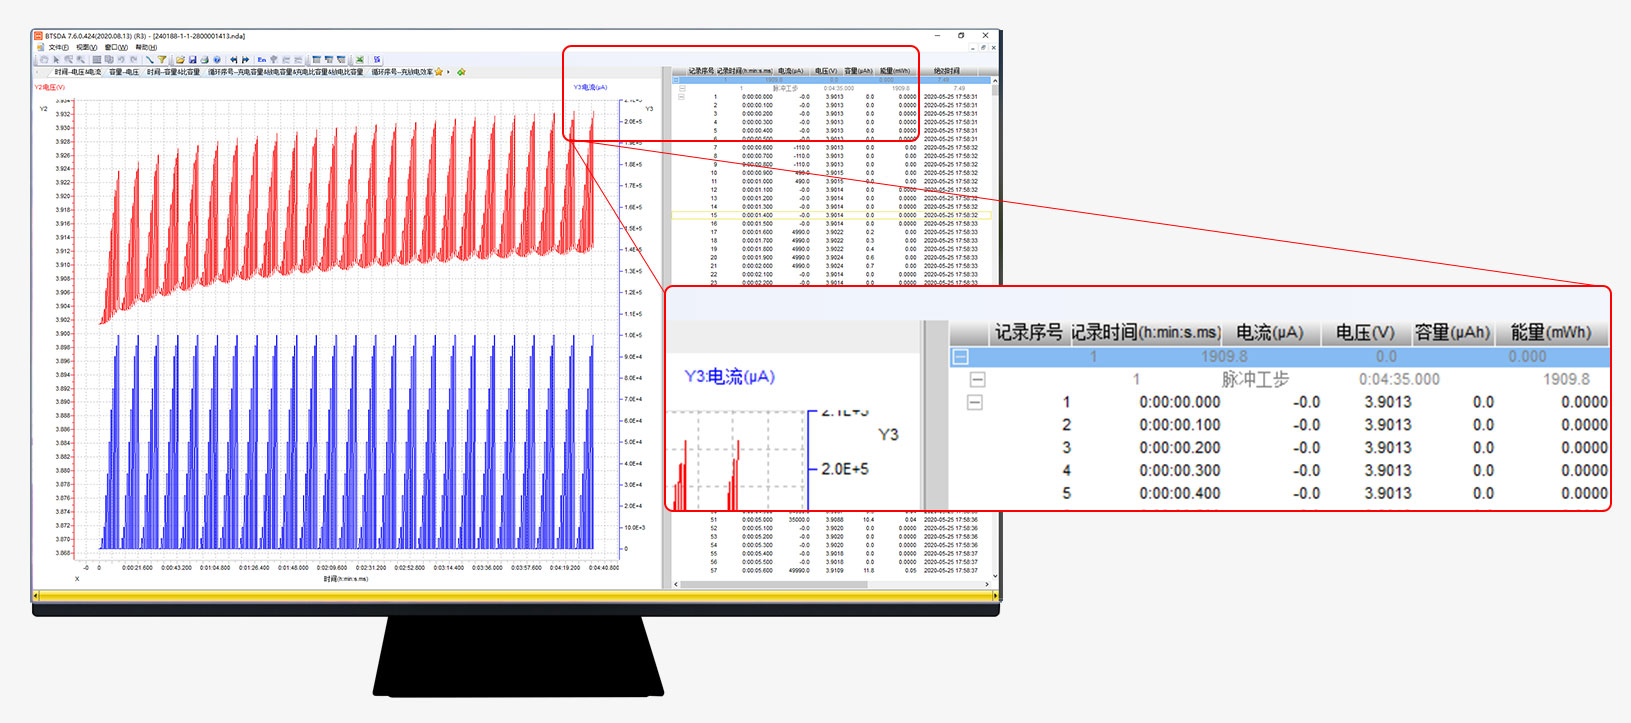Select record row 57 in the table
Screen dimensions: 1631x723
[832, 570]
